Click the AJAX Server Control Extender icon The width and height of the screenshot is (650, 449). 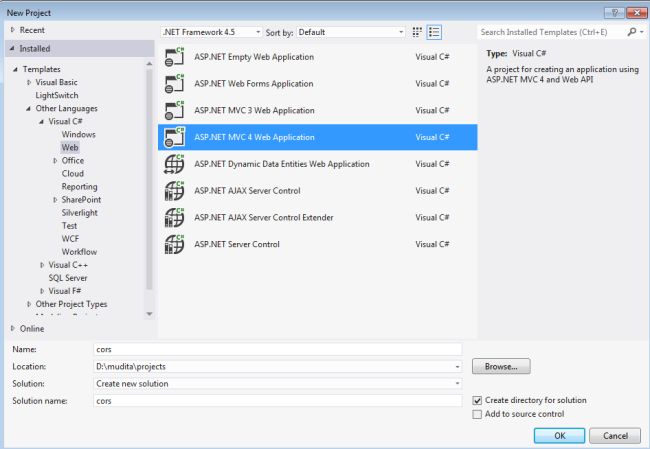click(174, 218)
